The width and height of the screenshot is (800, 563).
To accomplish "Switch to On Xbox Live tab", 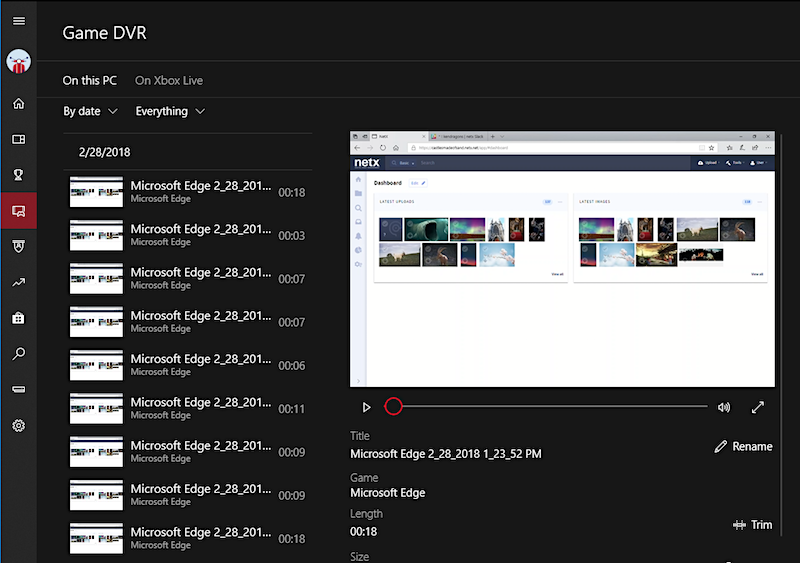I will (x=169, y=80).
